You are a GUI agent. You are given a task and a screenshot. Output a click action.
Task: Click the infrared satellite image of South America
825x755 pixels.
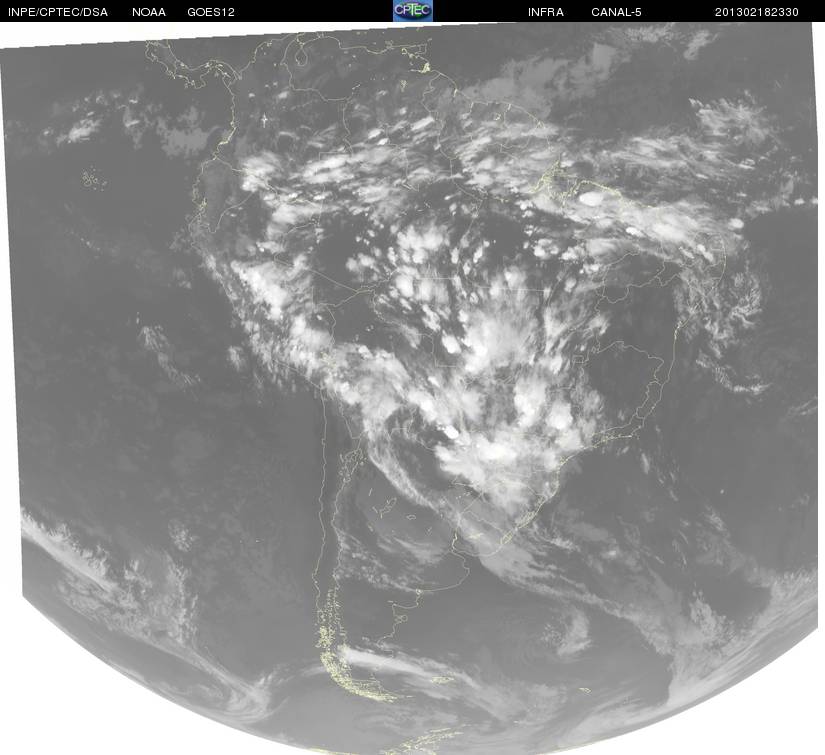coord(412,388)
